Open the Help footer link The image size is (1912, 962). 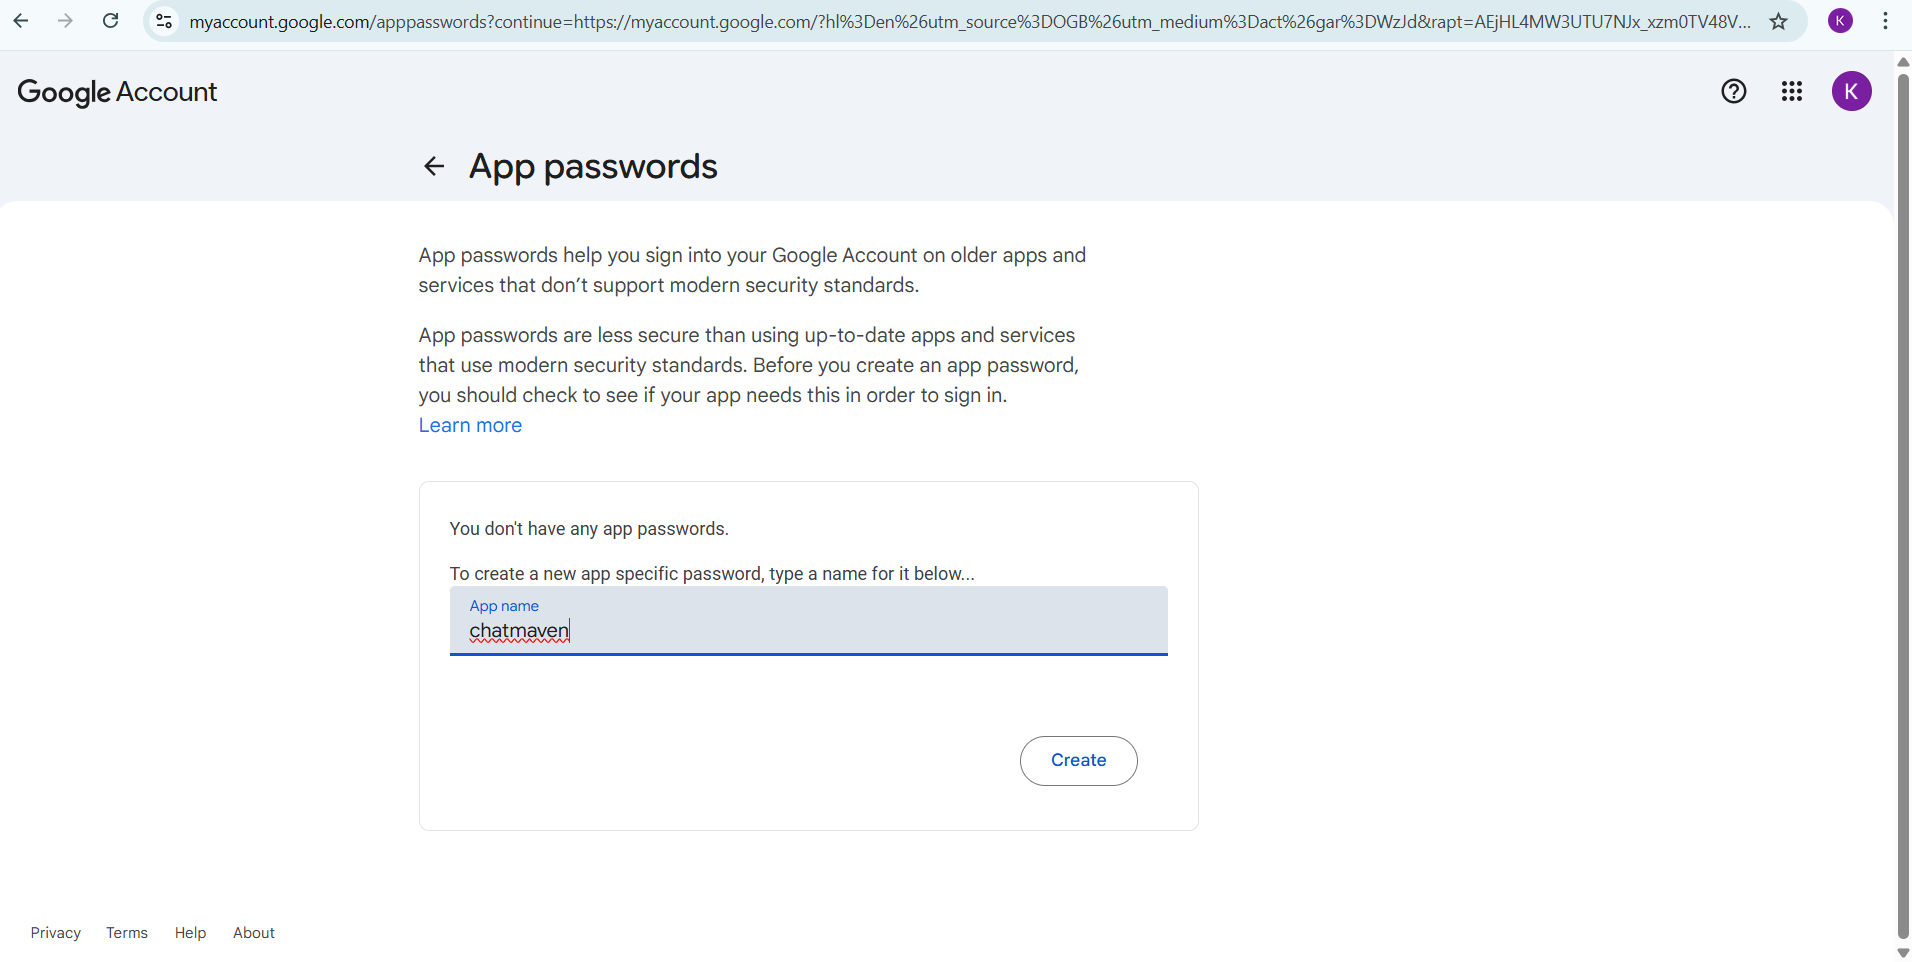pyautogui.click(x=190, y=933)
